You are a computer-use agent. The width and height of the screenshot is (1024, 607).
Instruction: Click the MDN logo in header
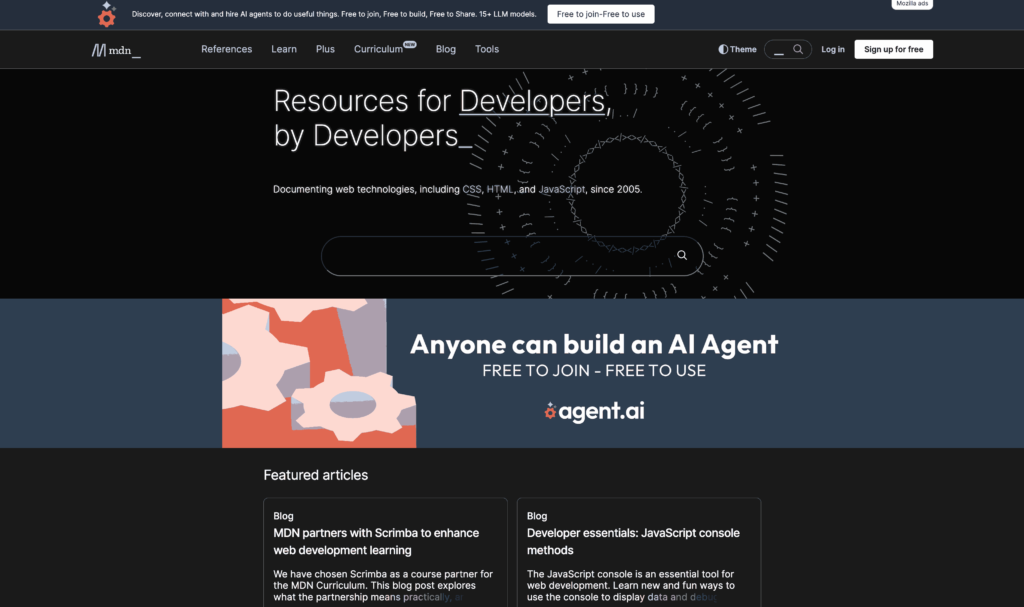pos(116,50)
